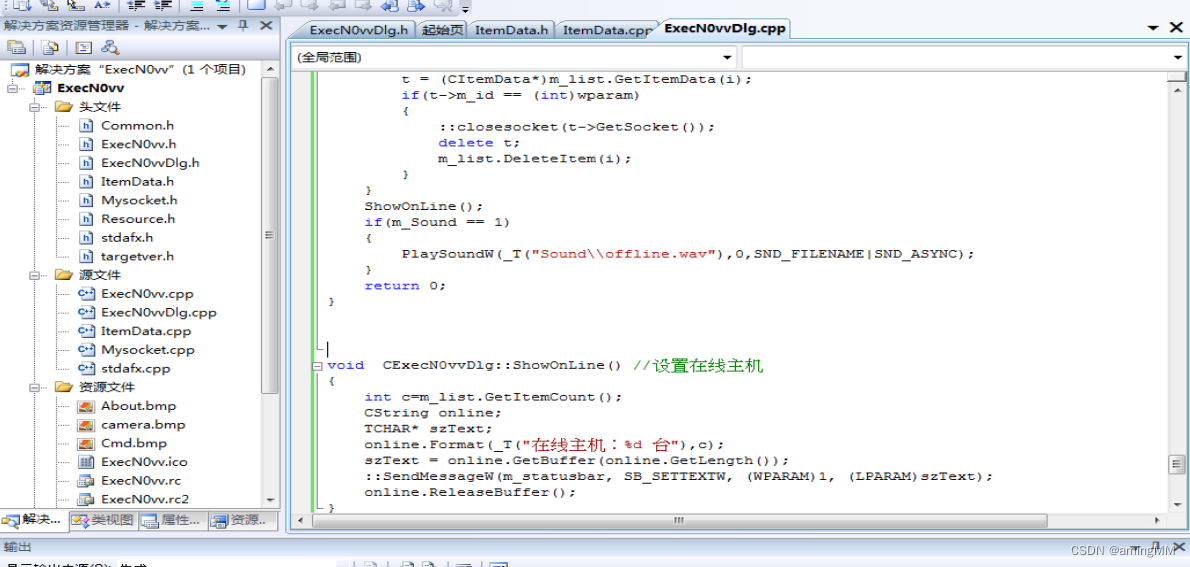Switch to the ItemData.cpp tab

click(x=607, y=30)
